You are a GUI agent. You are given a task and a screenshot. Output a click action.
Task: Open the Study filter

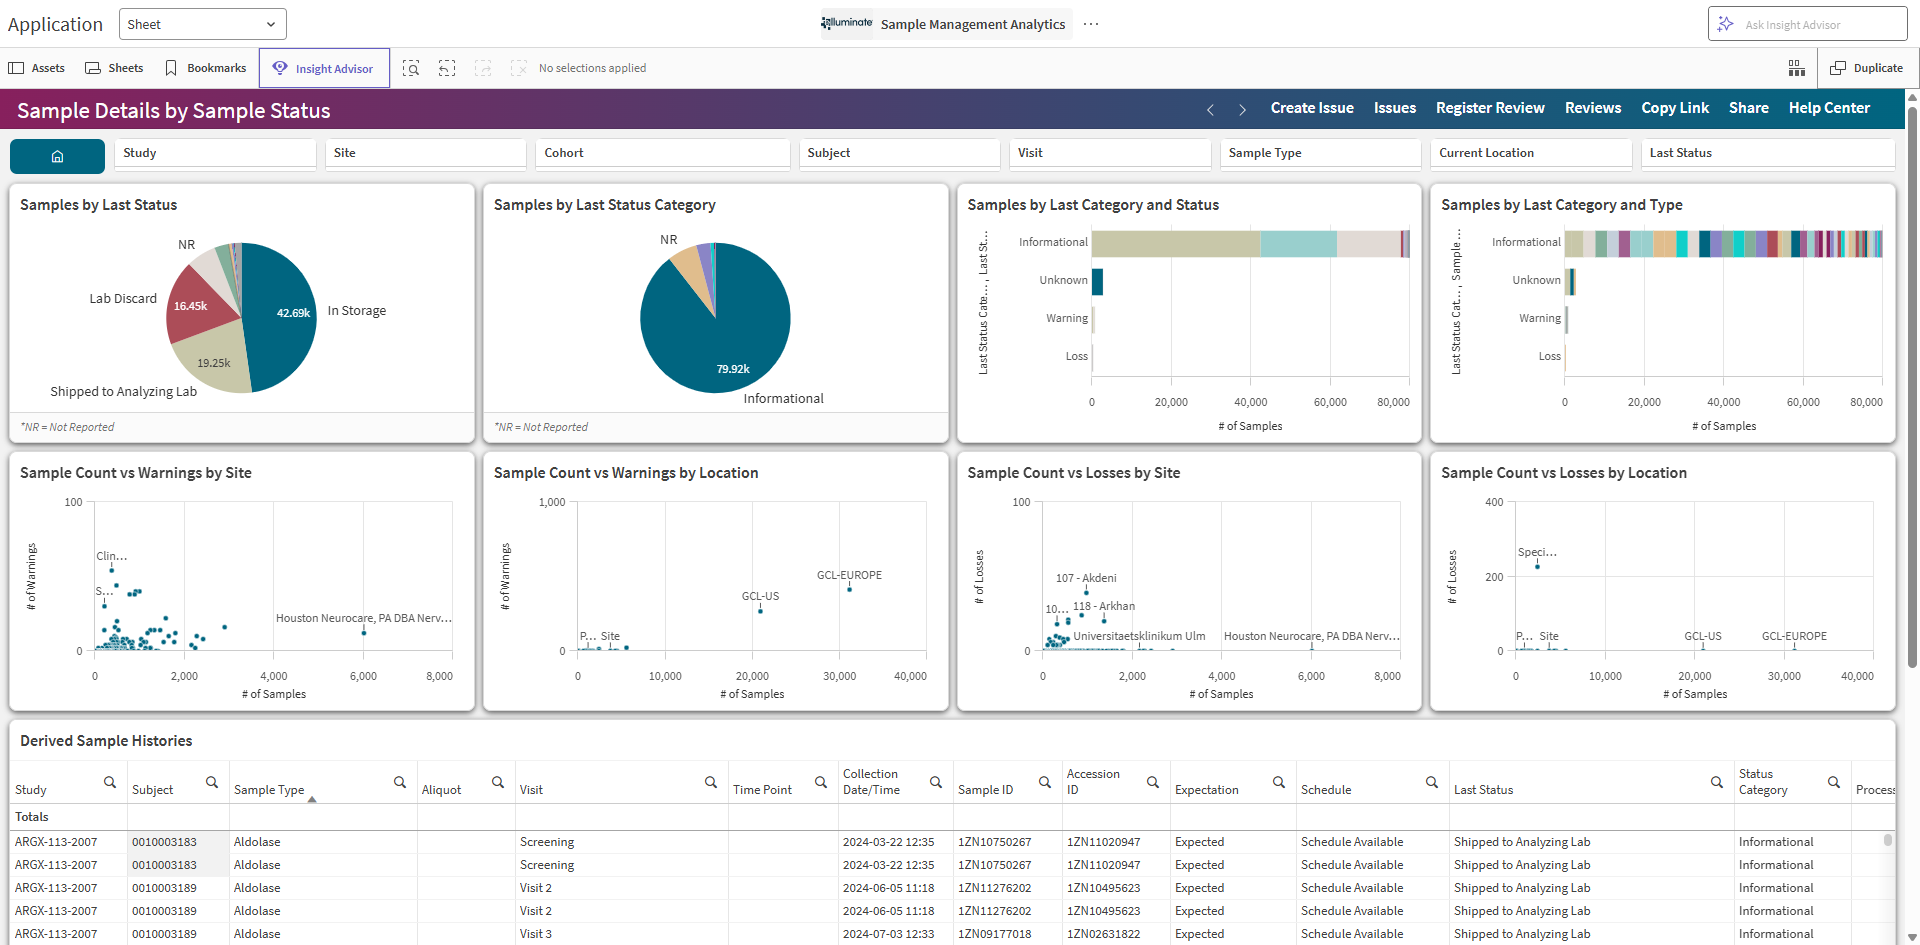pos(215,153)
